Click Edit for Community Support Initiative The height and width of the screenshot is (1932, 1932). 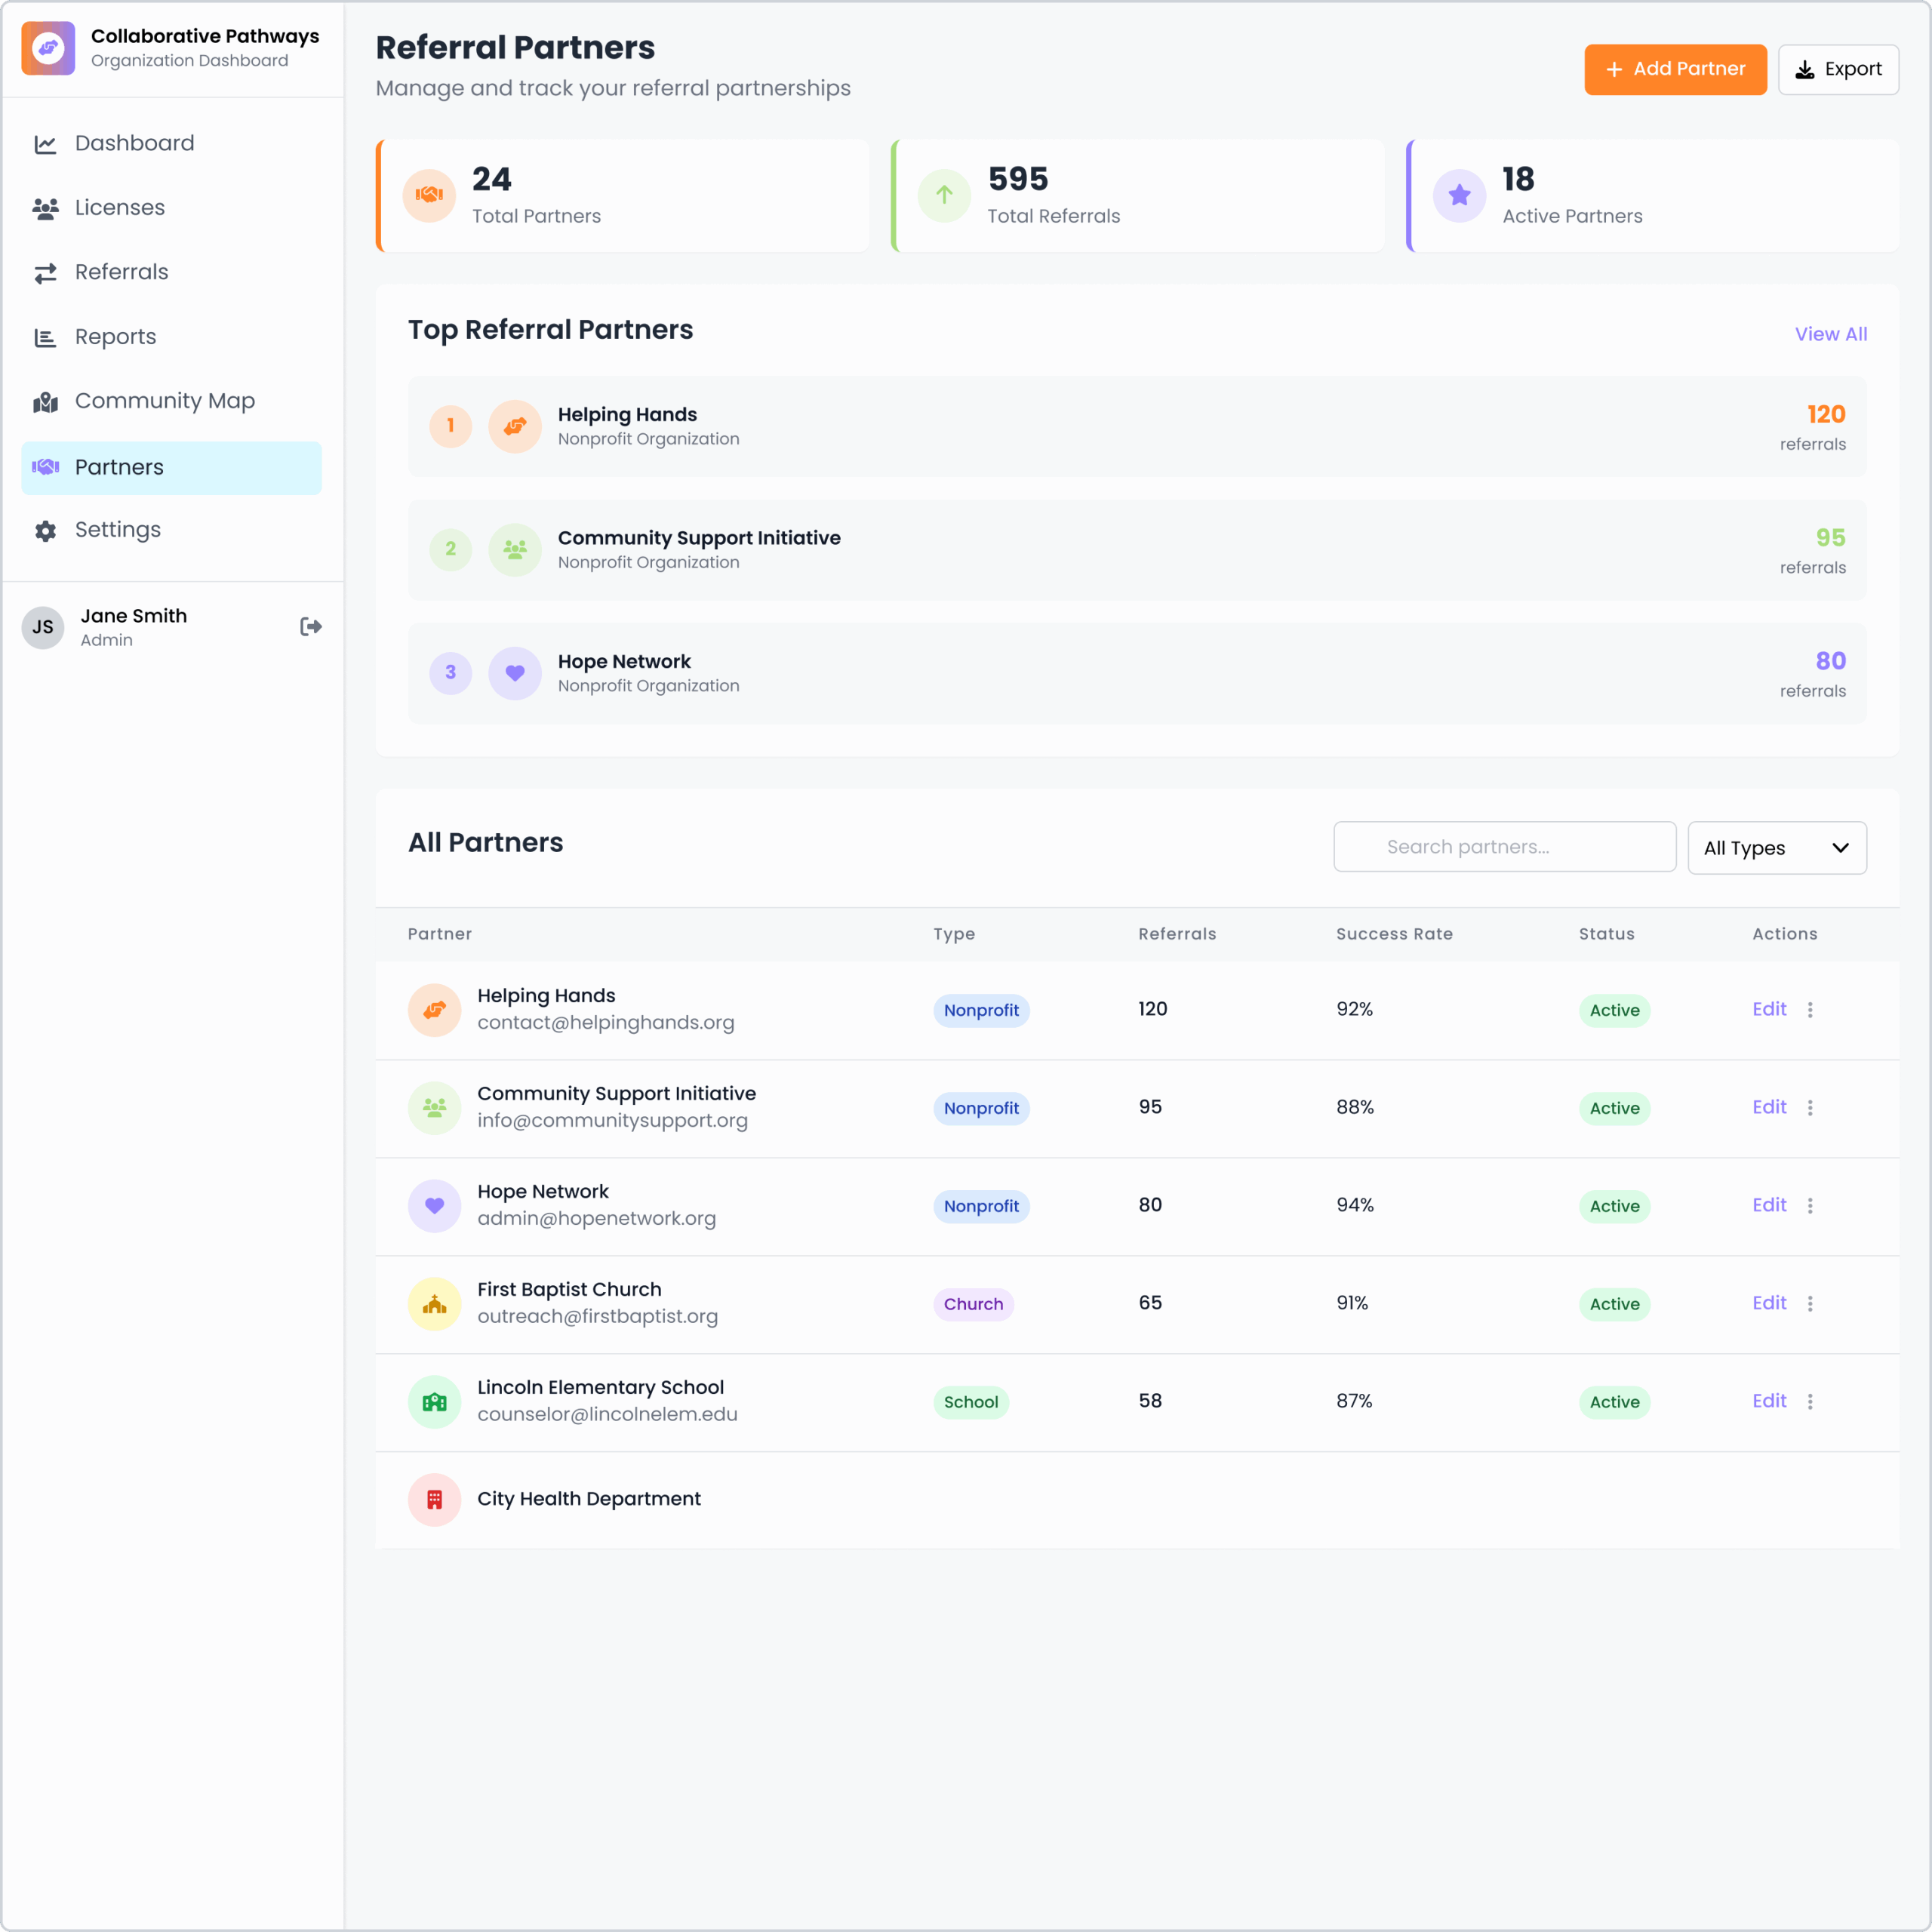(x=1768, y=1107)
